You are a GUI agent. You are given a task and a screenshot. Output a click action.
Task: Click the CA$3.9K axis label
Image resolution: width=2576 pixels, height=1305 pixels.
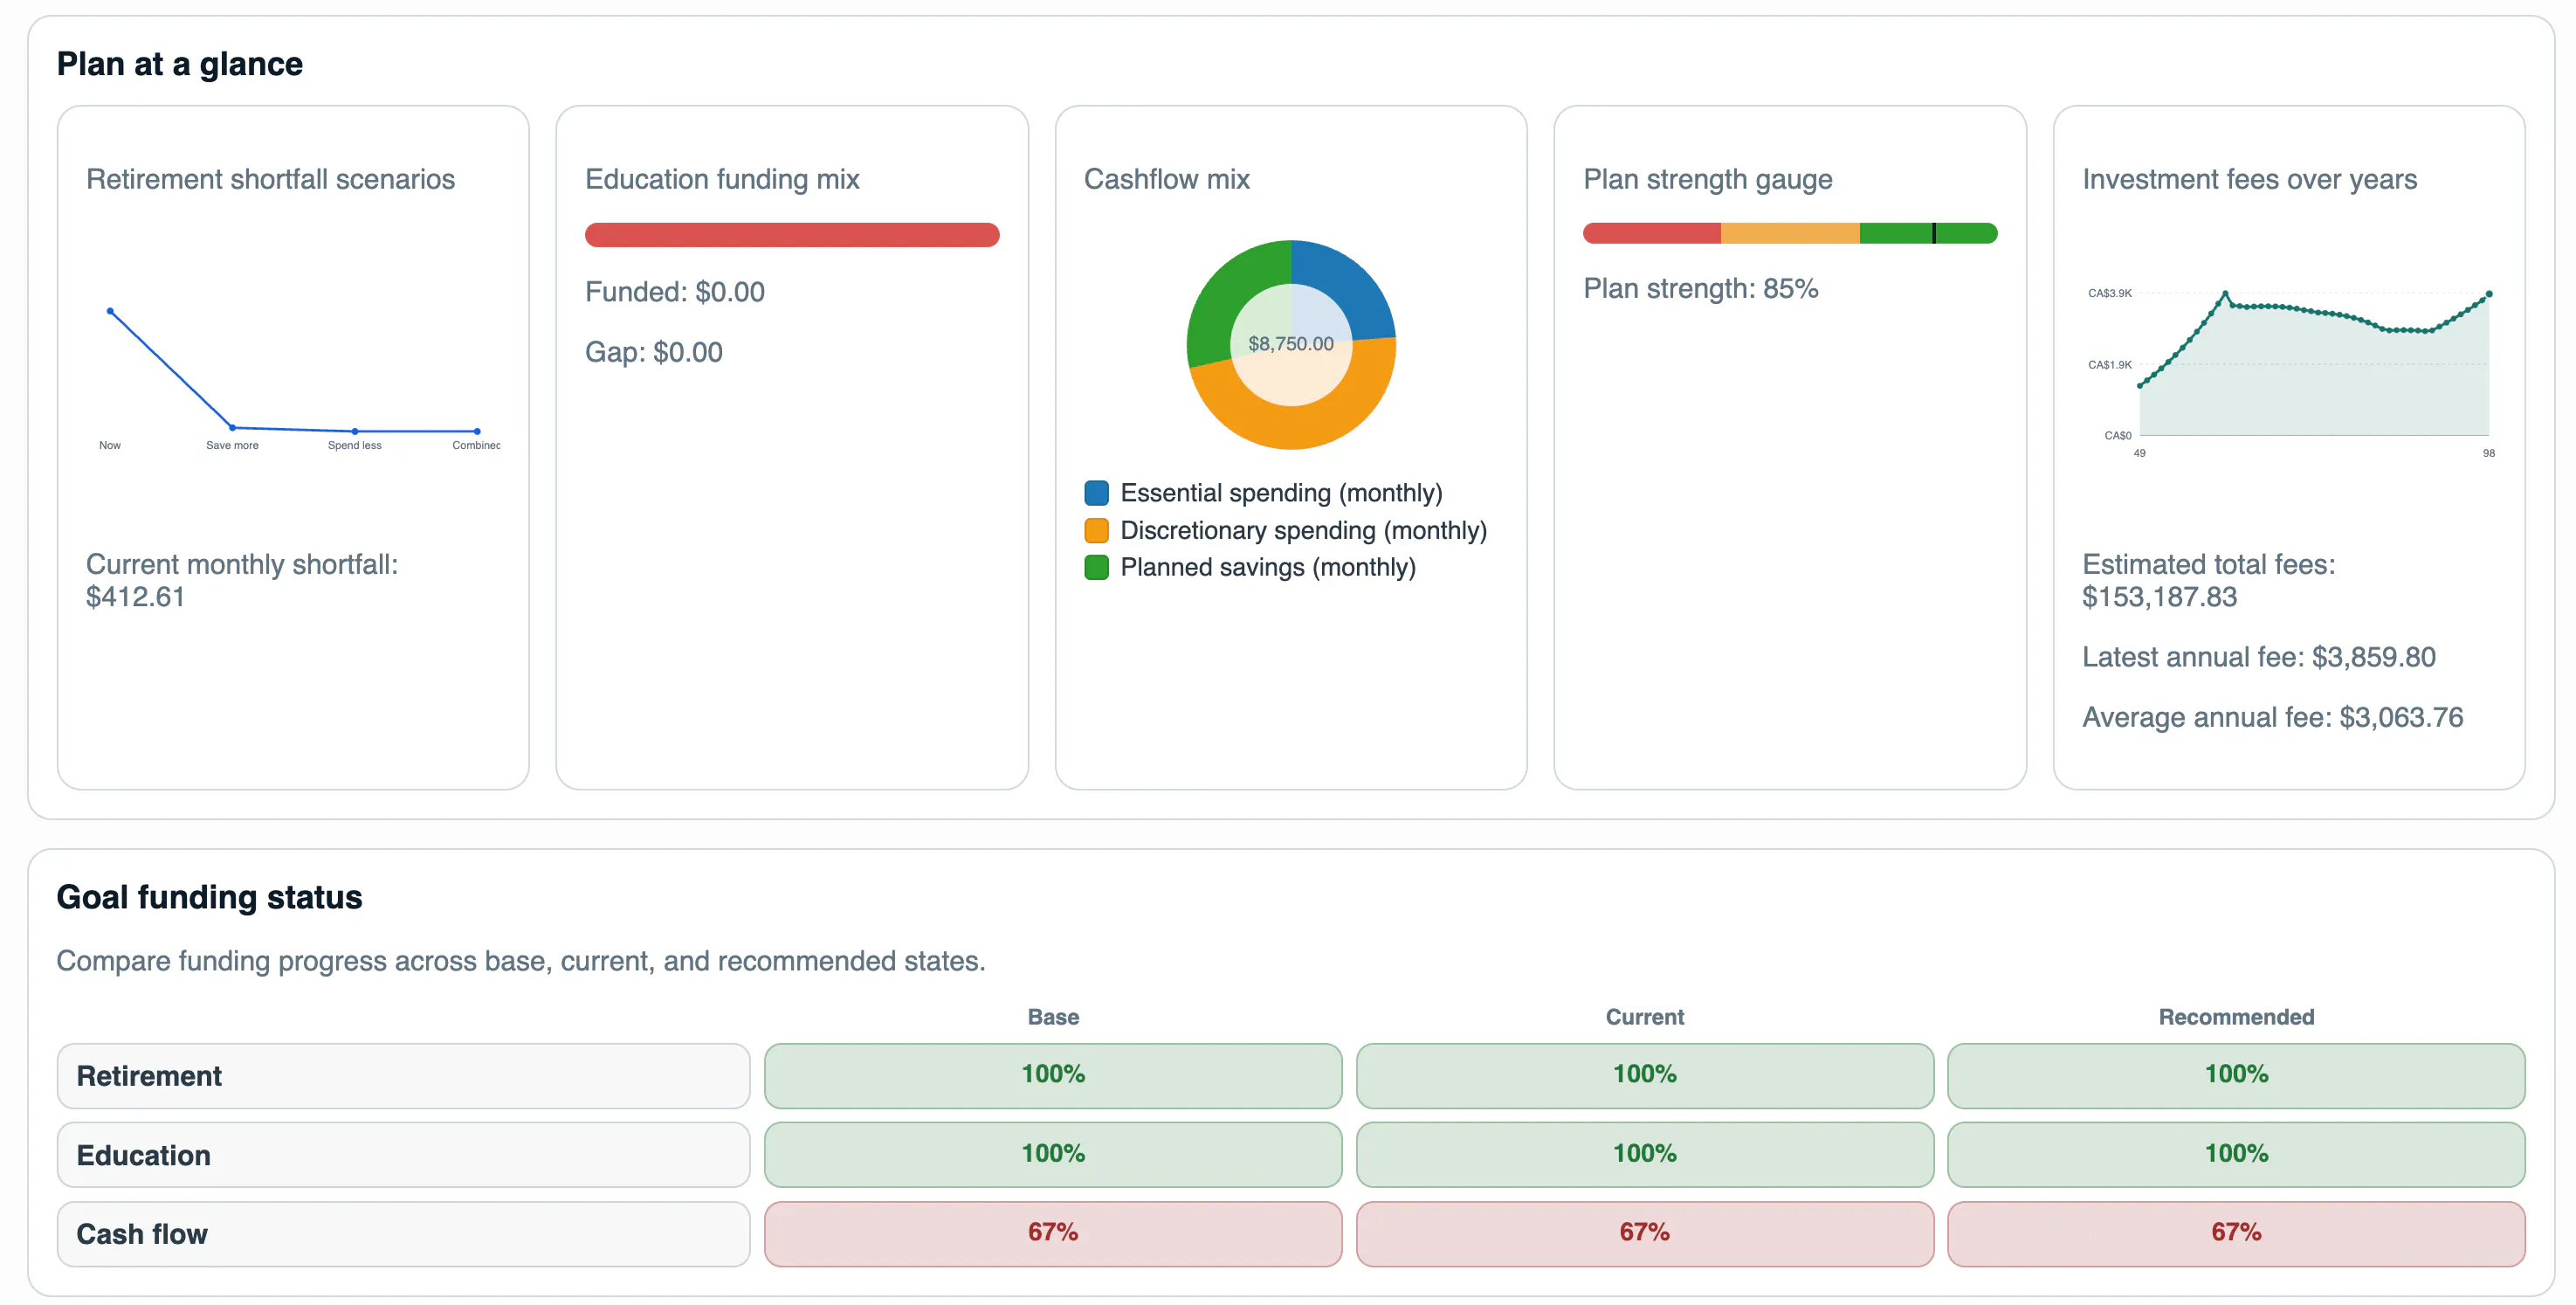[x=2109, y=293]
